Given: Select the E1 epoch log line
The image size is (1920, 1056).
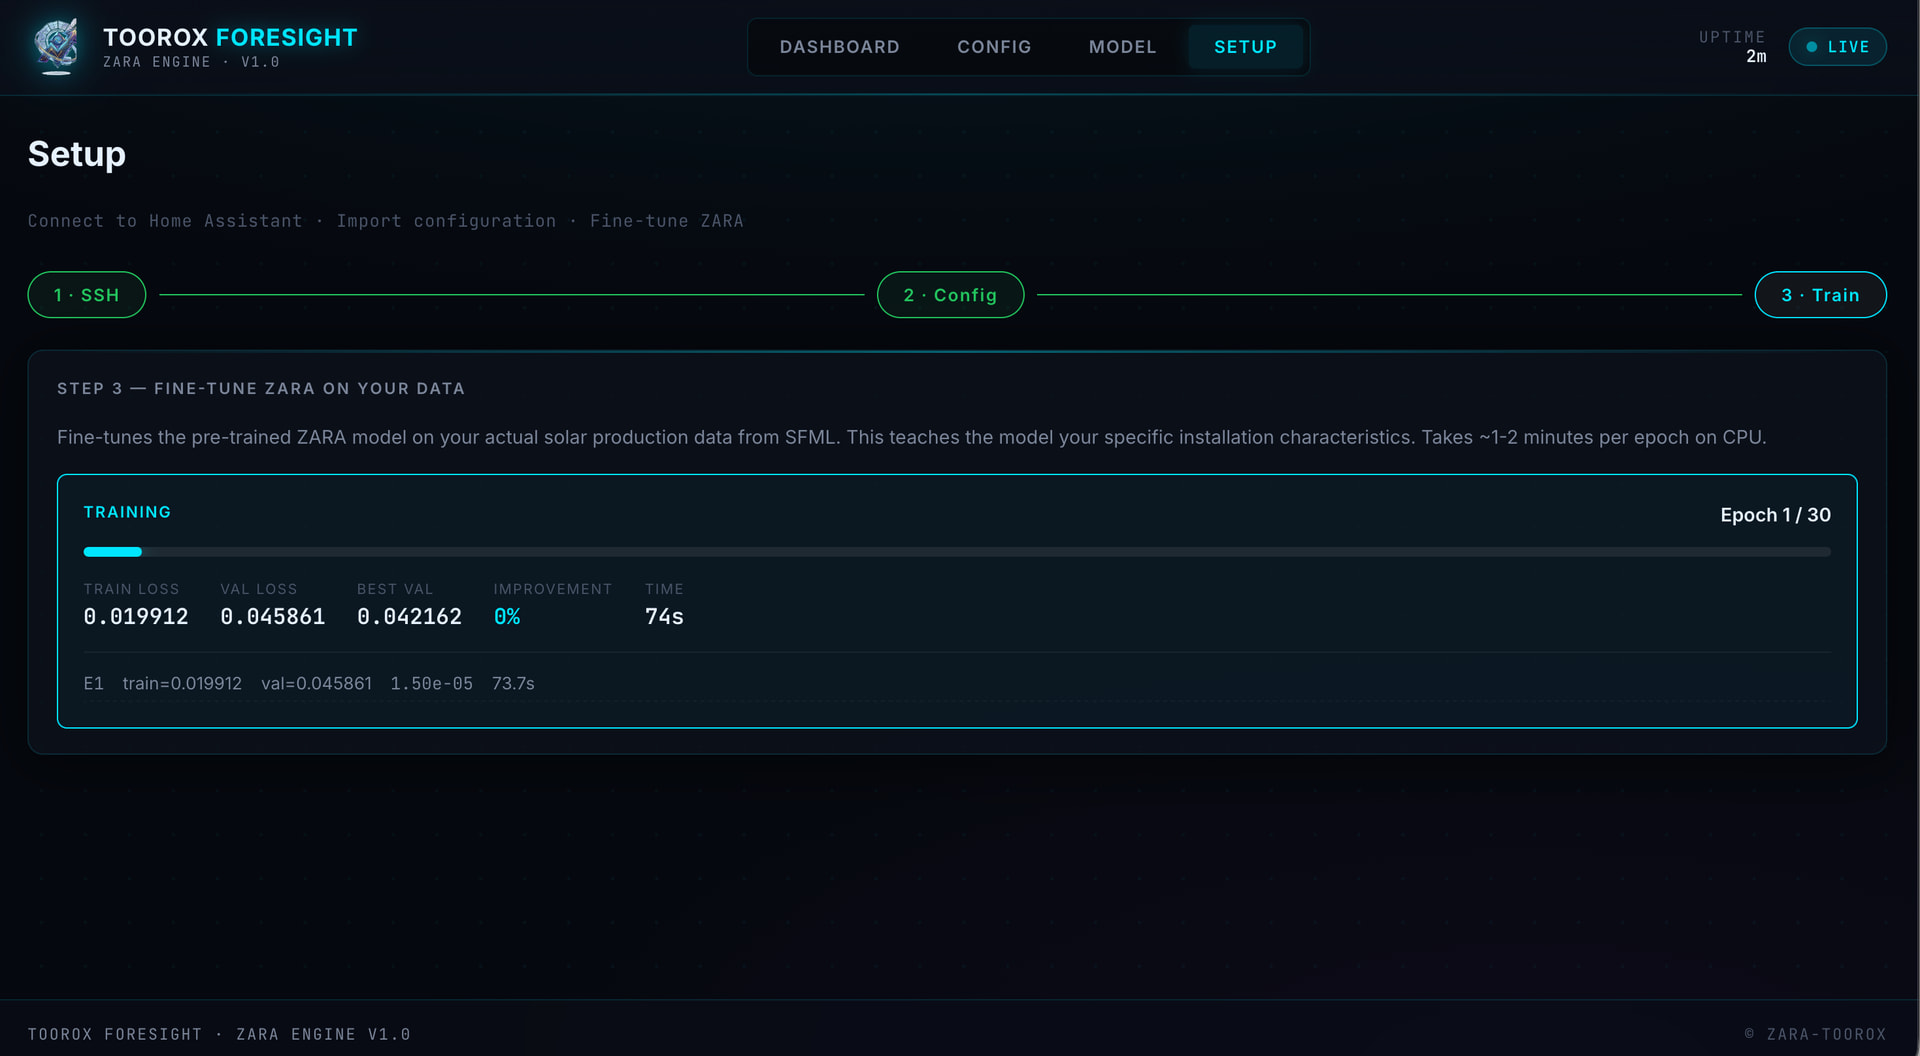Looking at the screenshot, I should [x=956, y=683].
